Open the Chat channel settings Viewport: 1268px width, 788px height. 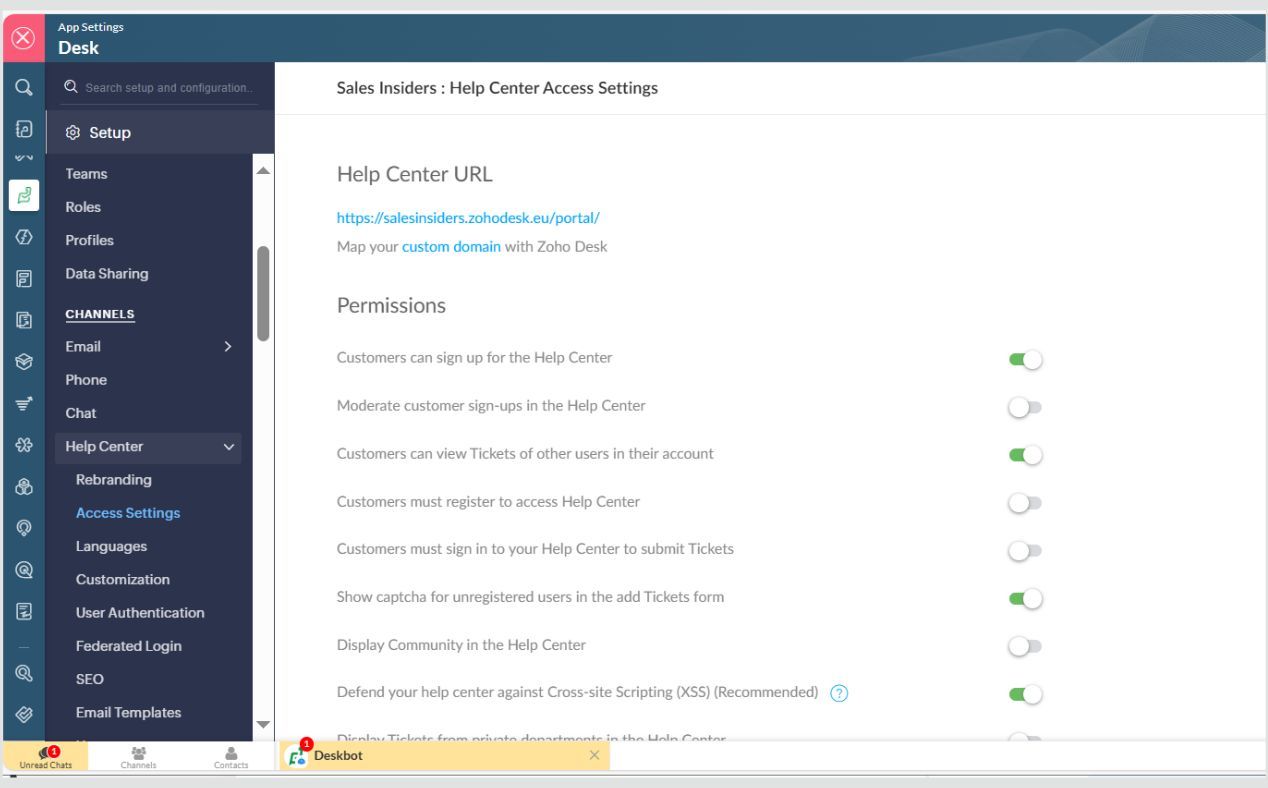click(x=81, y=413)
